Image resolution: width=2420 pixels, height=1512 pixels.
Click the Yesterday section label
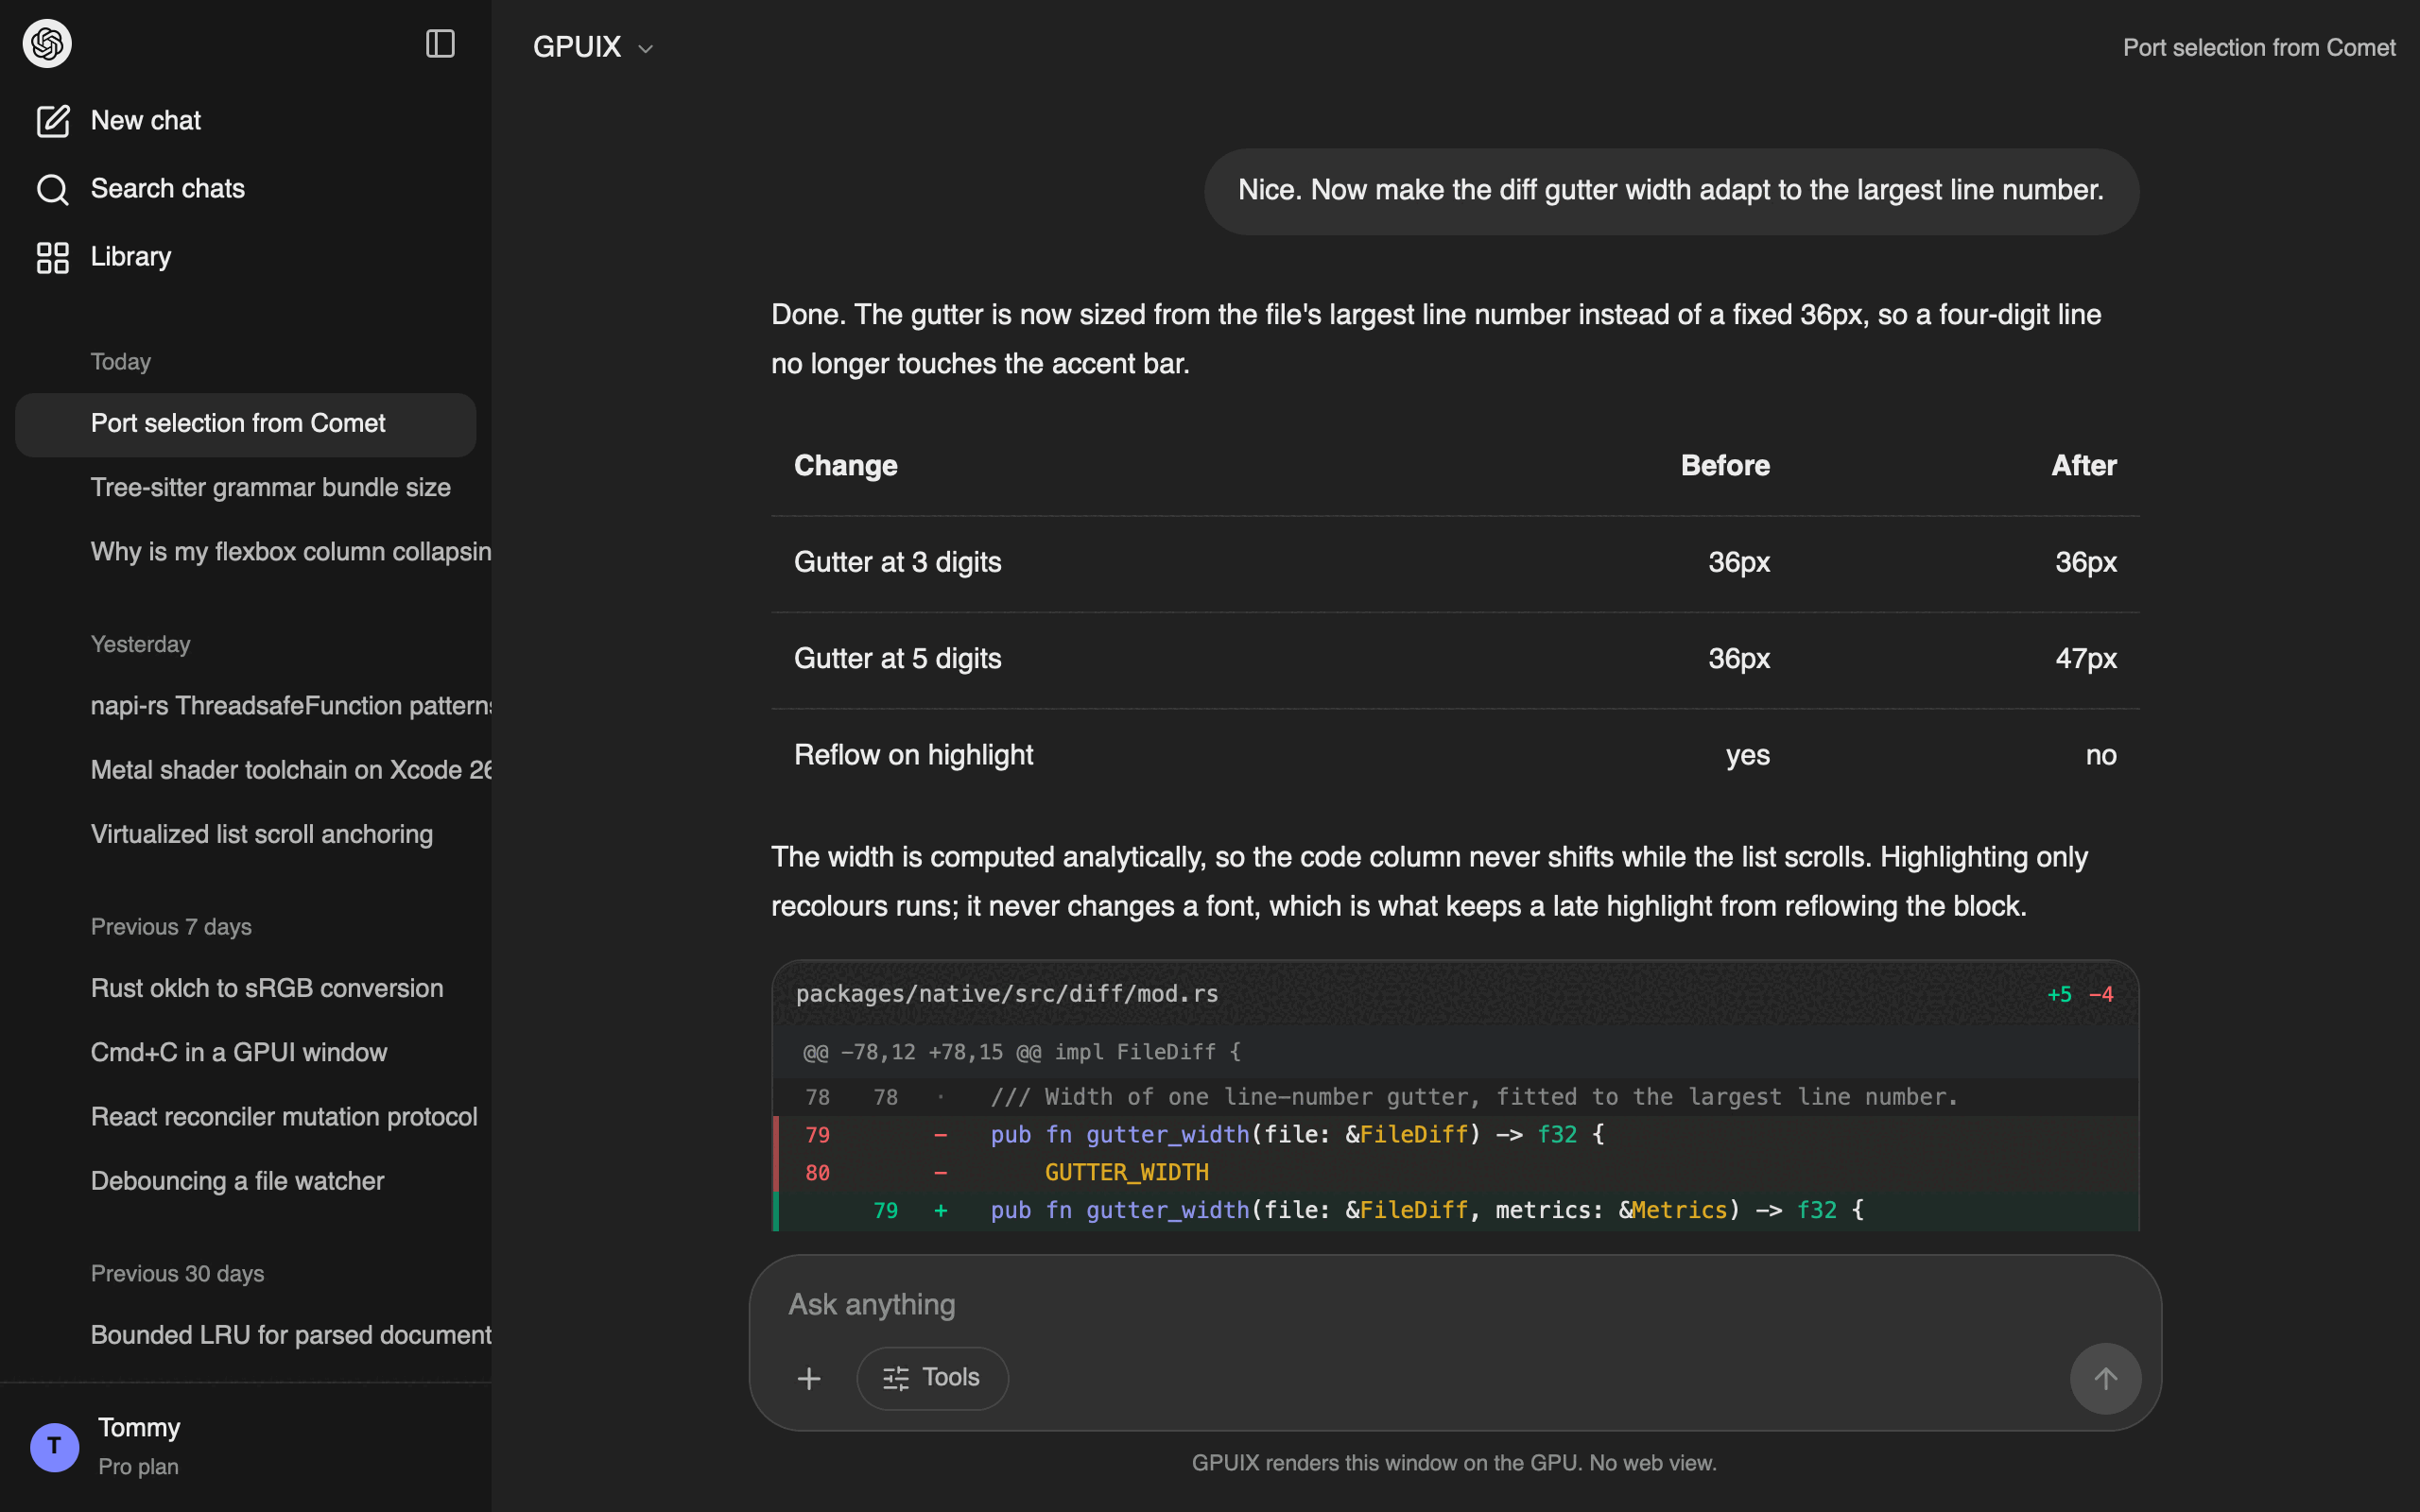[x=140, y=645]
